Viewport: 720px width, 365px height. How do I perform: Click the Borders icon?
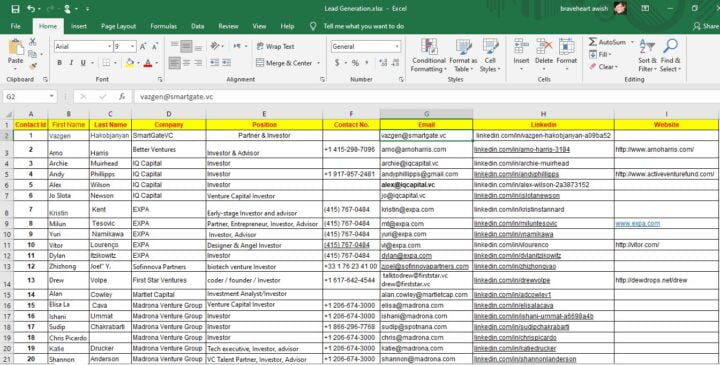click(107, 63)
